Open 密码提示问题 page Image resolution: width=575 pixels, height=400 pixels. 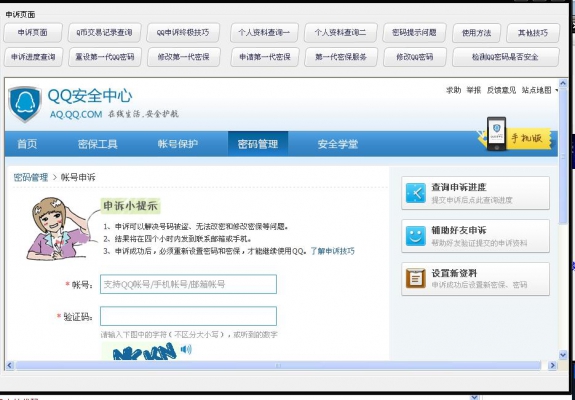(x=414, y=33)
